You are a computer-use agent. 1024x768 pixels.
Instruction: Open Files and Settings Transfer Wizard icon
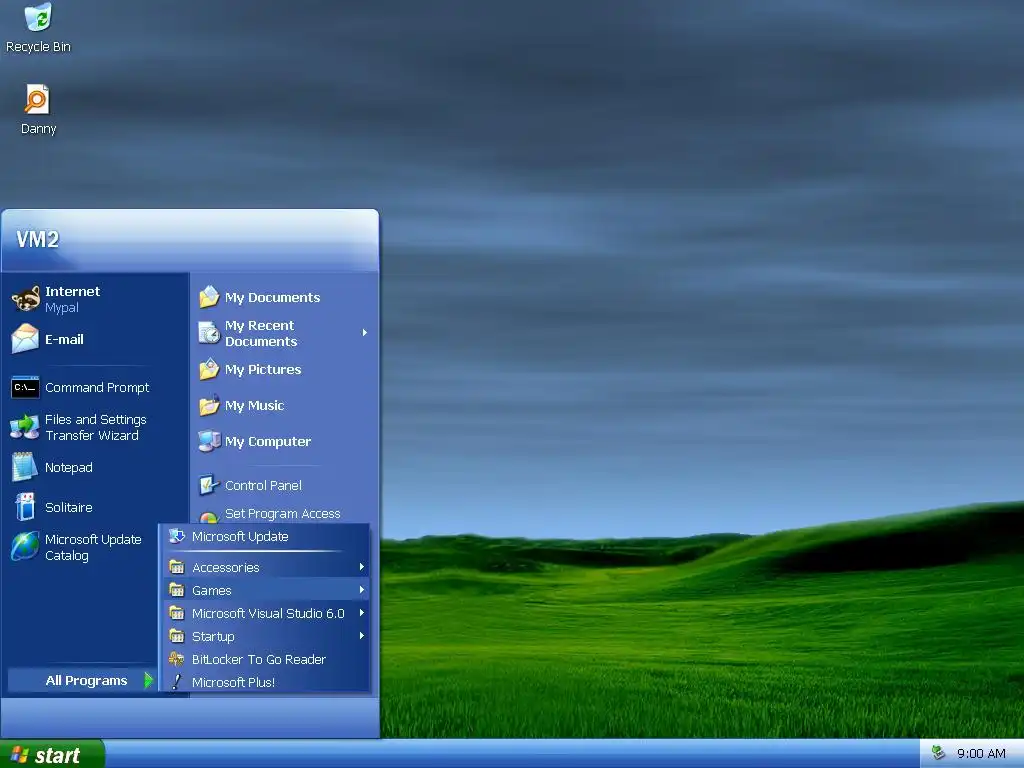[25, 427]
